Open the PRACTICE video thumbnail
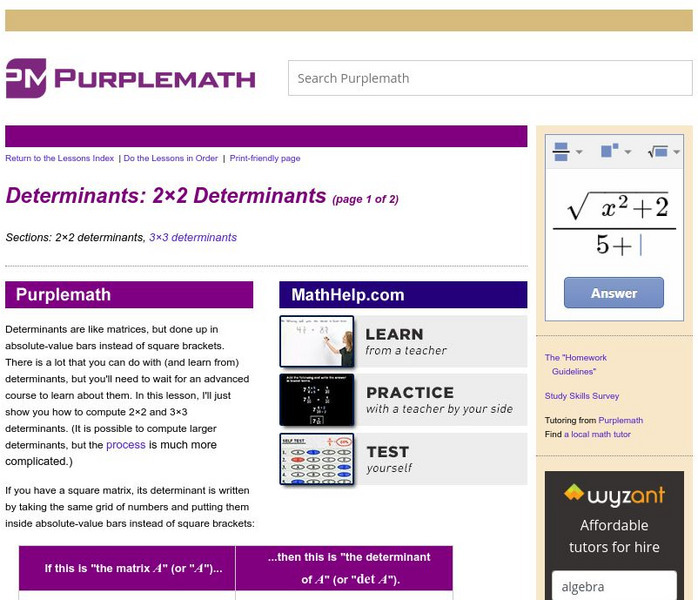This screenshot has width=698, height=600. point(317,400)
